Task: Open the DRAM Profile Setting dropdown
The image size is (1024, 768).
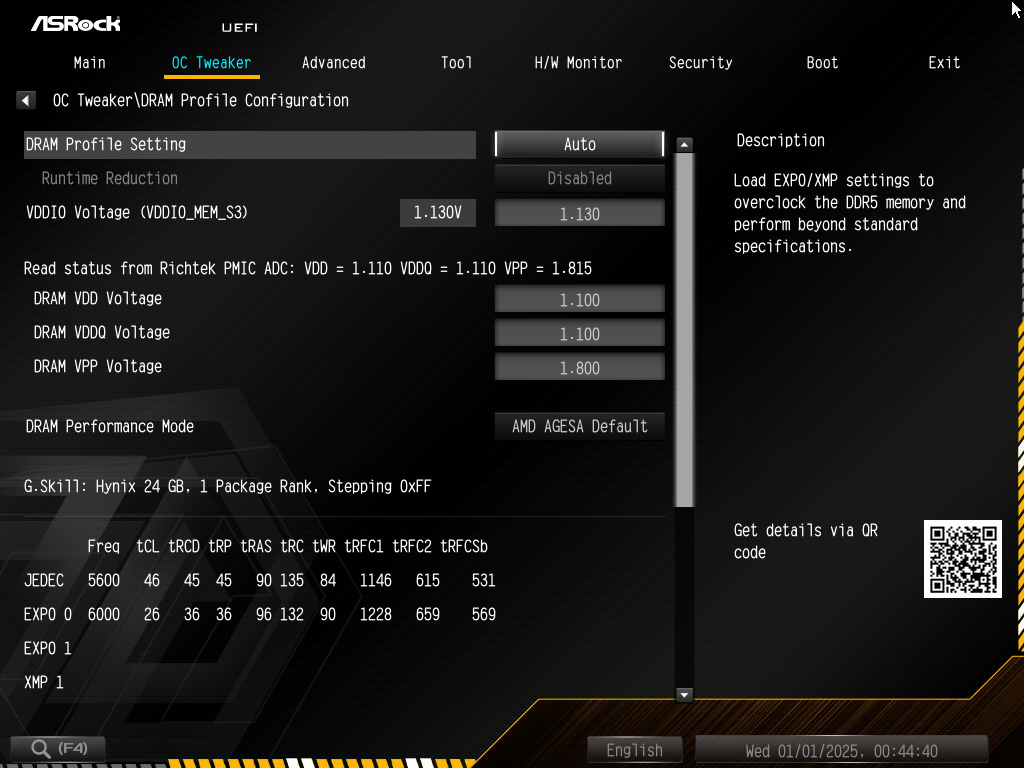Action: click(579, 144)
